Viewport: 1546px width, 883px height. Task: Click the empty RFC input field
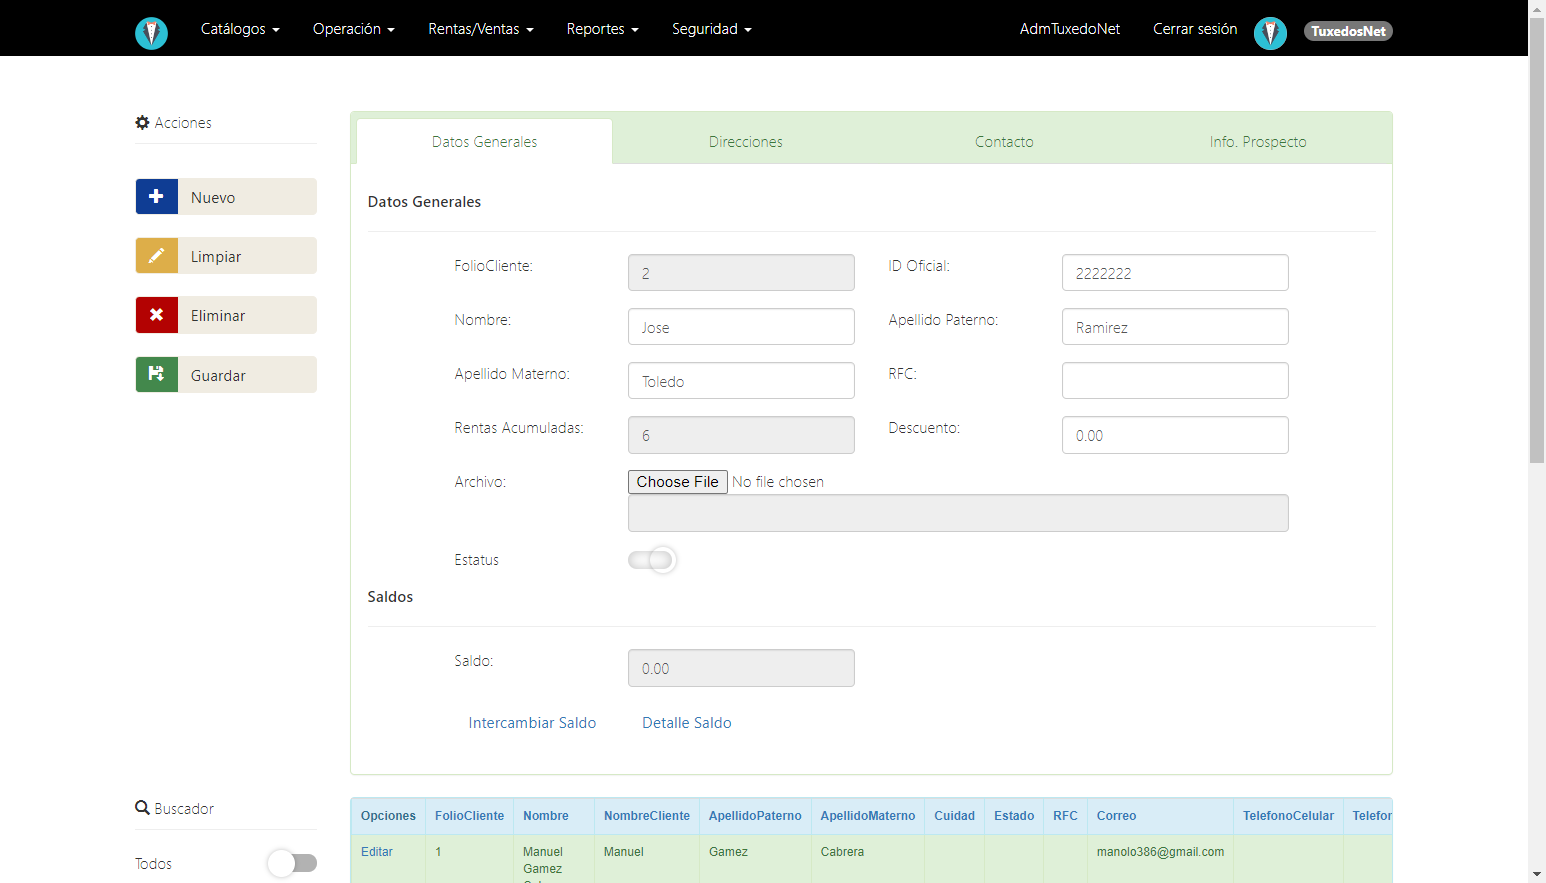(1175, 381)
